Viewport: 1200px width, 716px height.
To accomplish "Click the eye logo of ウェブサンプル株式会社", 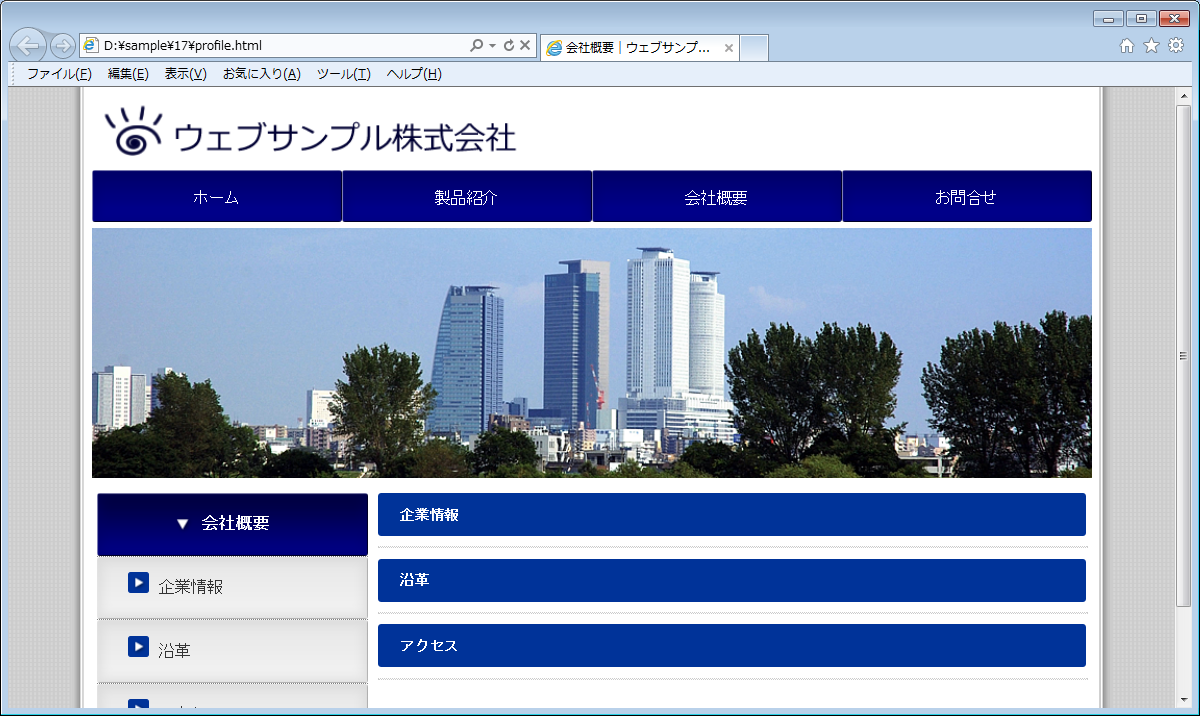I will pyautogui.click(x=133, y=132).
